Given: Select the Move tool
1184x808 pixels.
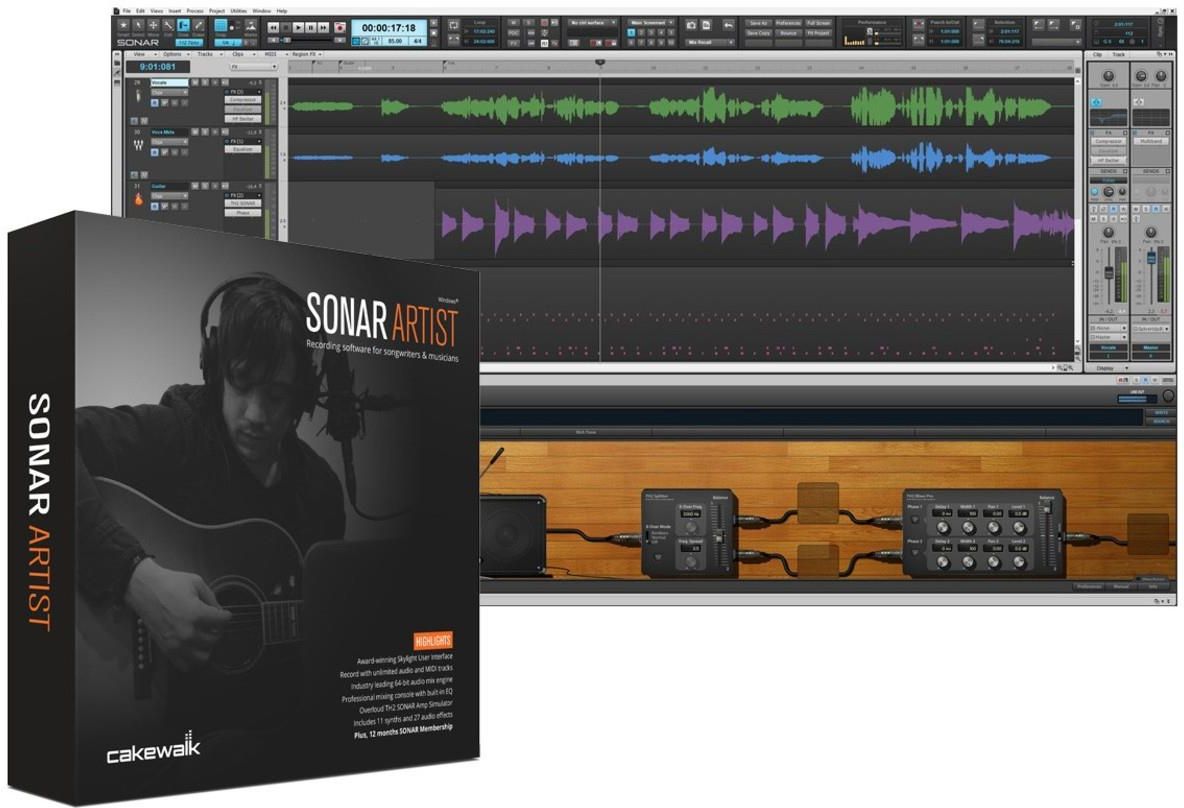Looking at the screenshot, I should pos(154,26).
